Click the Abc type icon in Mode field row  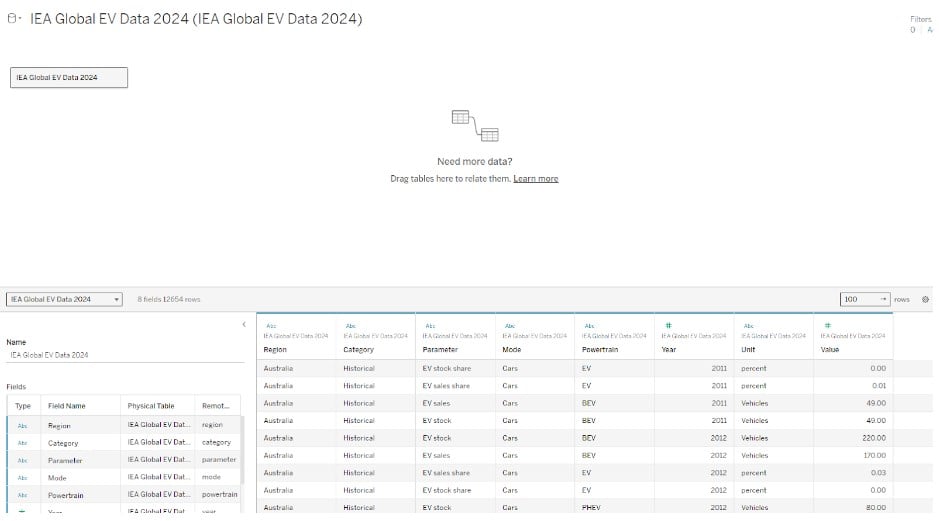point(22,478)
